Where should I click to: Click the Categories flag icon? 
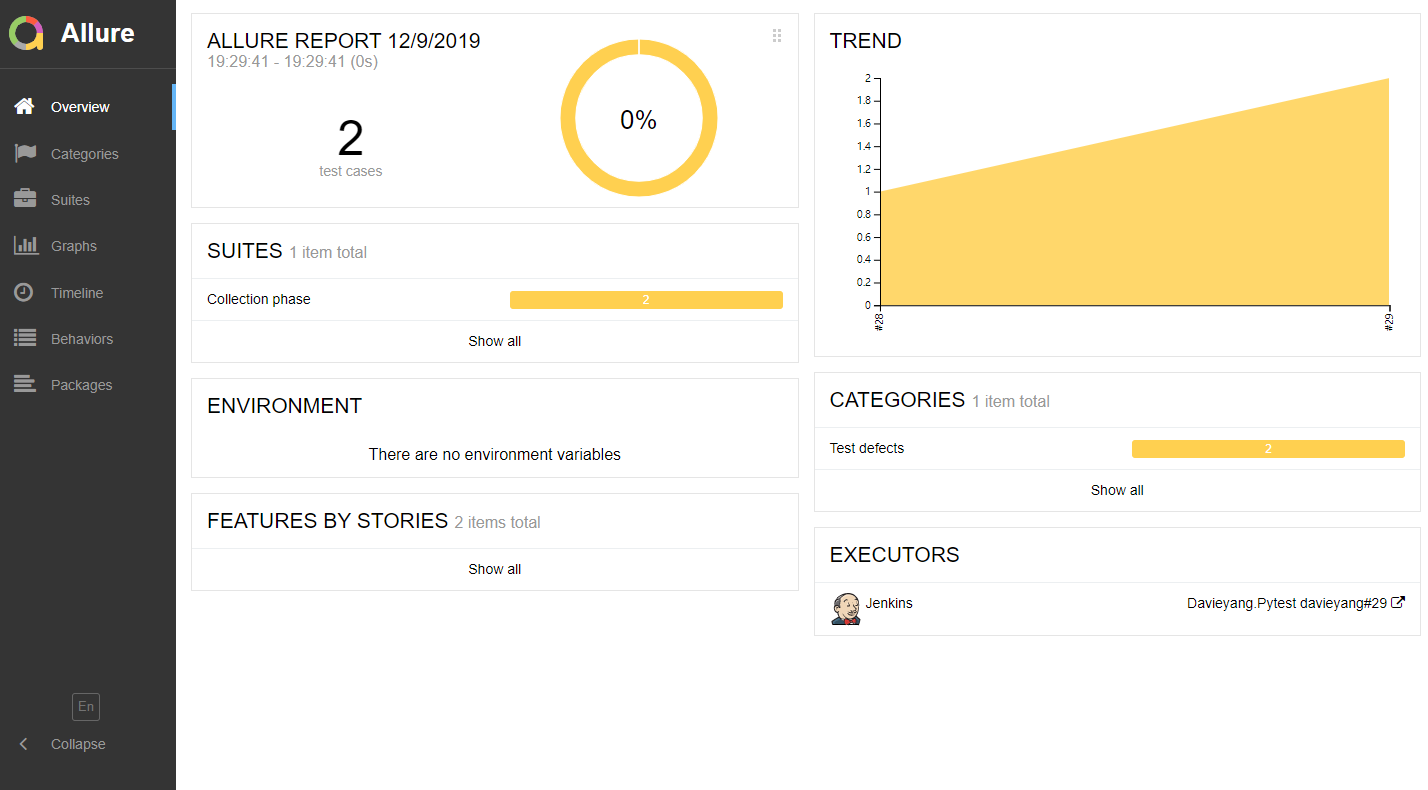pos(25,153)
